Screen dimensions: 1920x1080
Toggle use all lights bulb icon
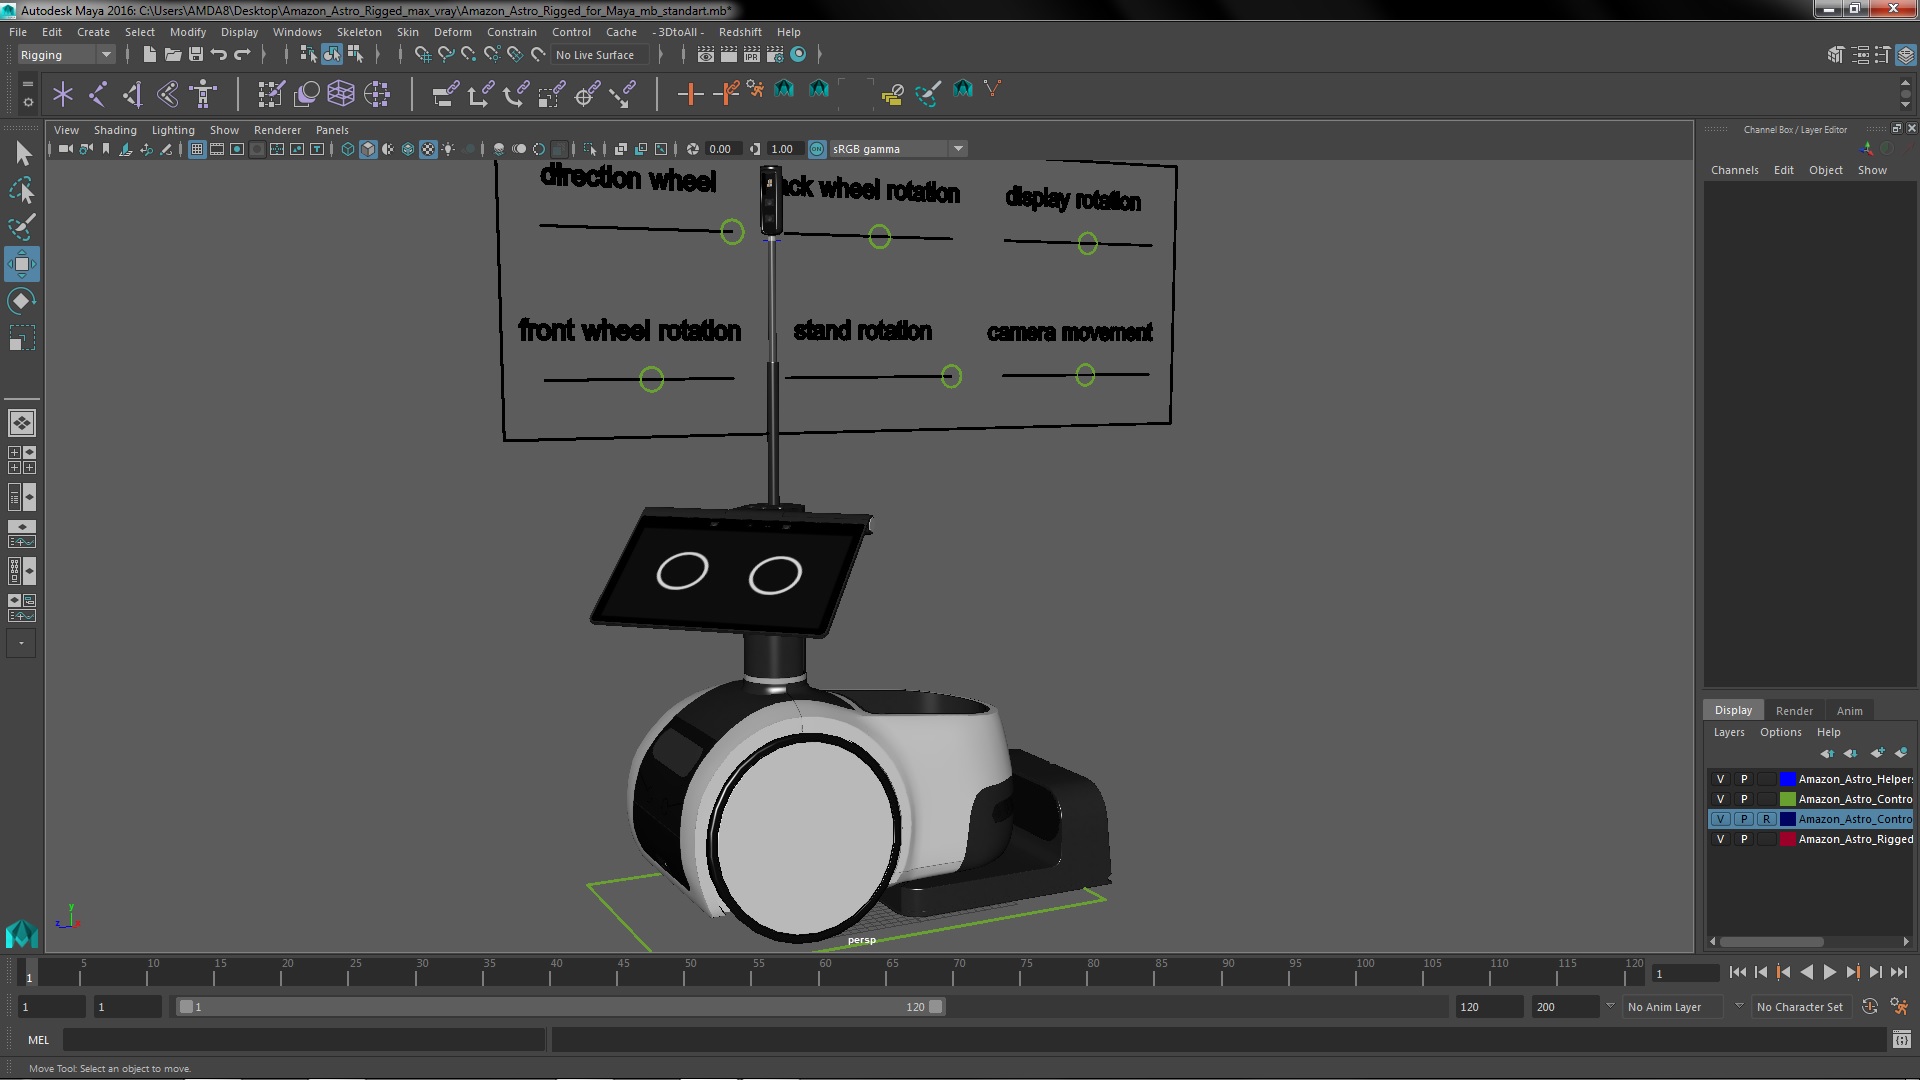click(x=448, y=149)
